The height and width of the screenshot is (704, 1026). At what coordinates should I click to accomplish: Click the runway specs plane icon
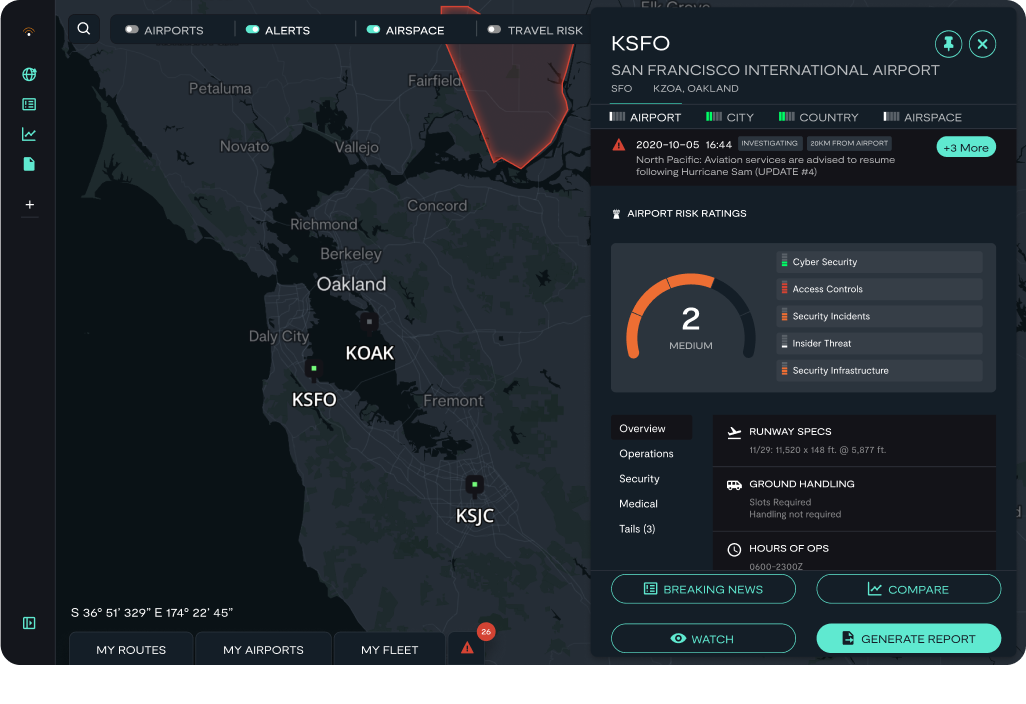tap(734, 432)
